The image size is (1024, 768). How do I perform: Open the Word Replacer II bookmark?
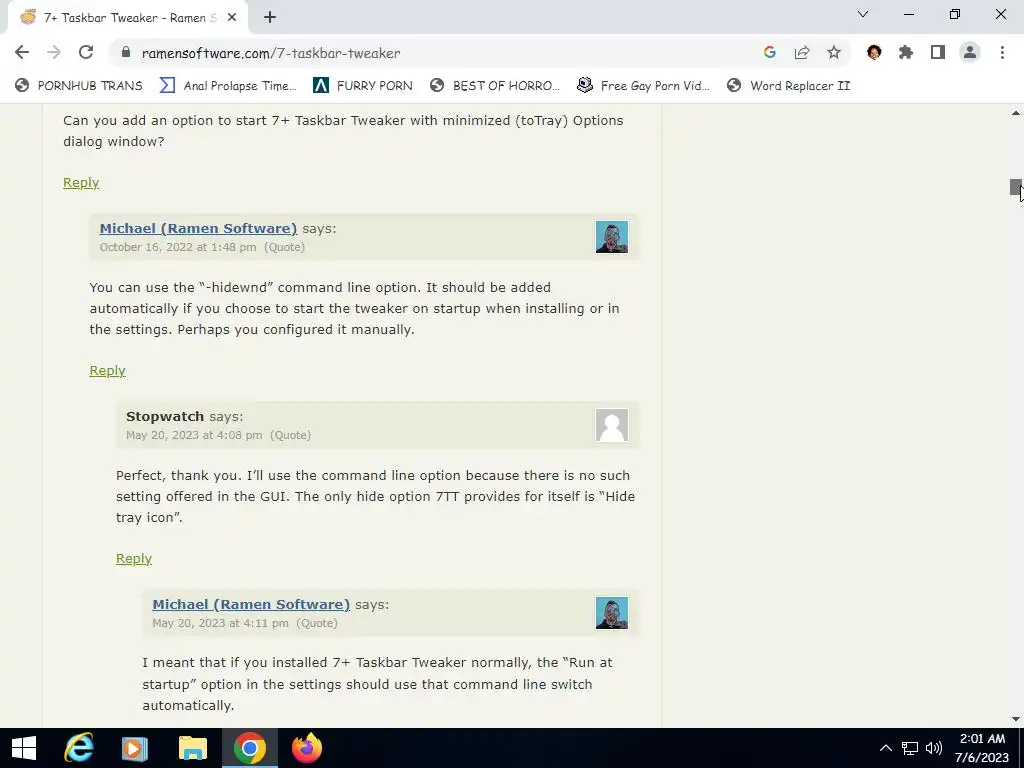(788, 86)
